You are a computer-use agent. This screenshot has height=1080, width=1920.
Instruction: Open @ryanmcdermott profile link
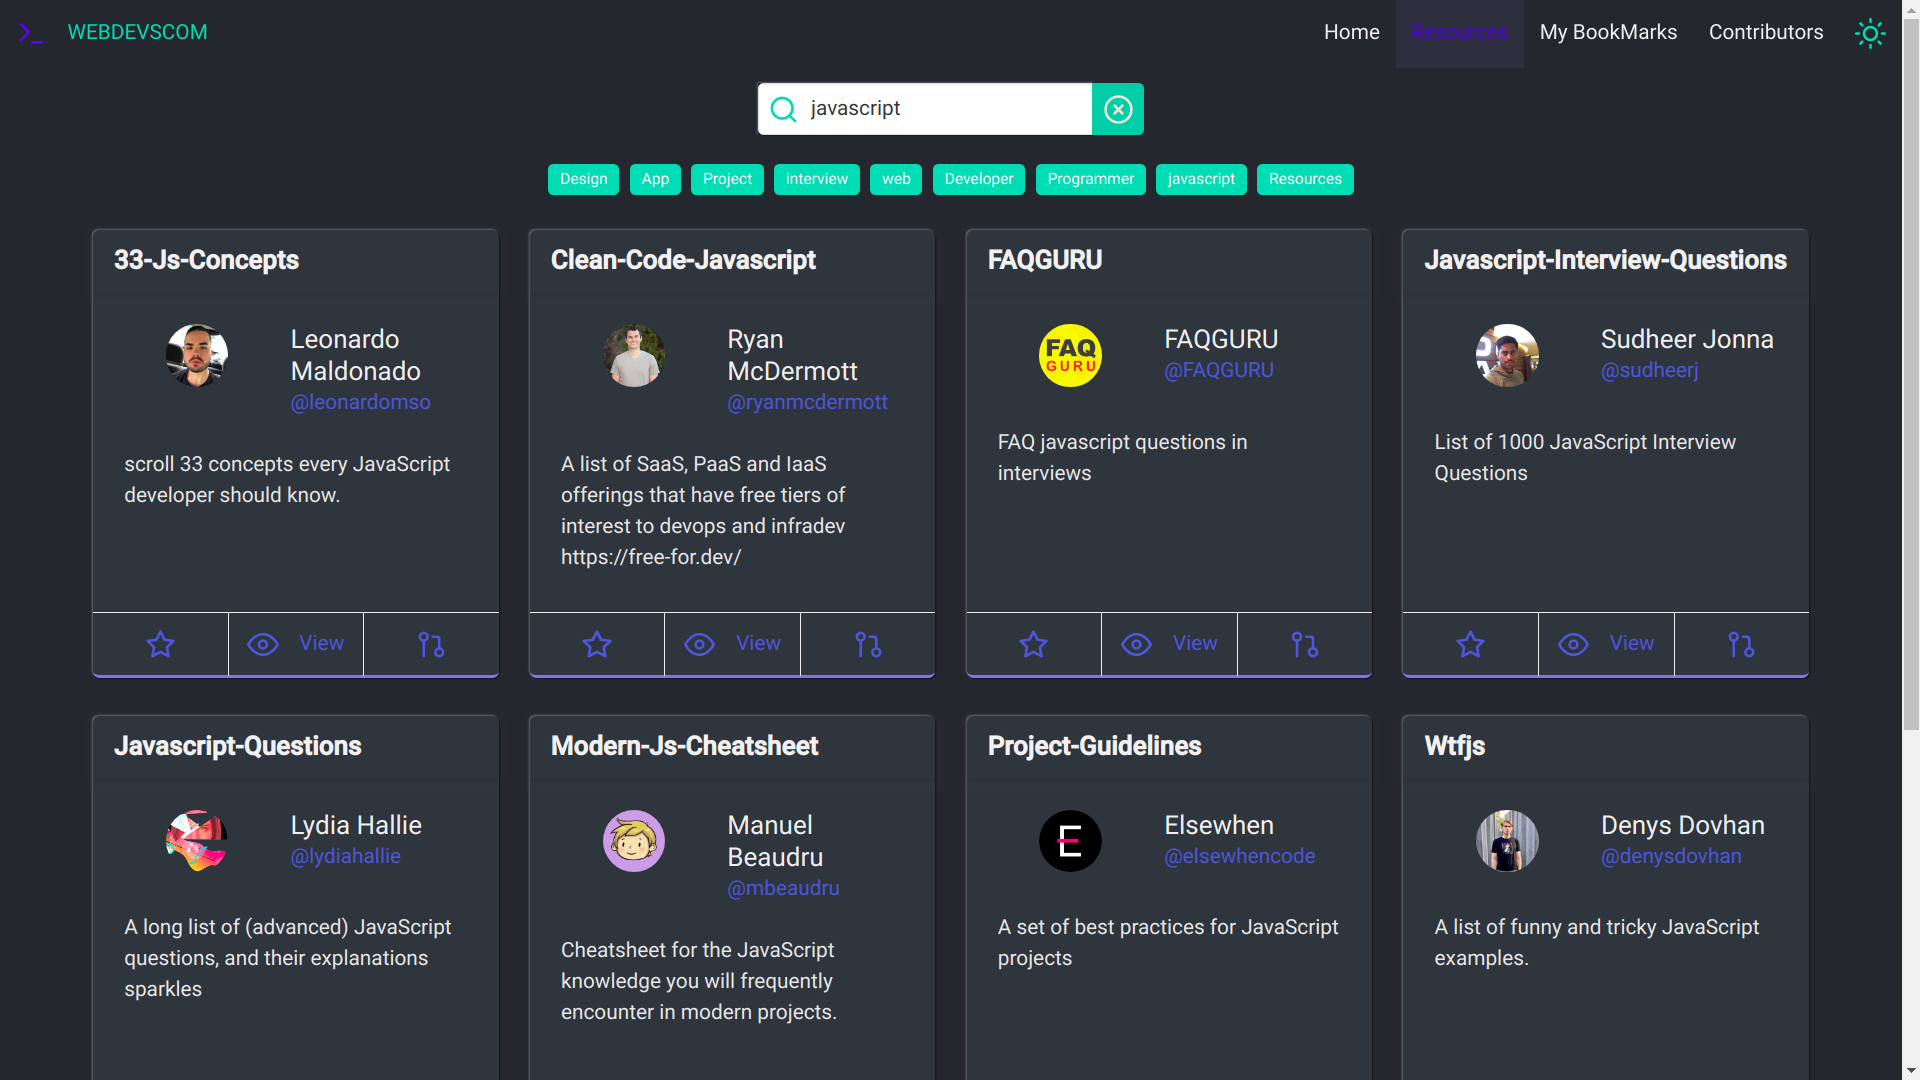click(x=808, y=402)
